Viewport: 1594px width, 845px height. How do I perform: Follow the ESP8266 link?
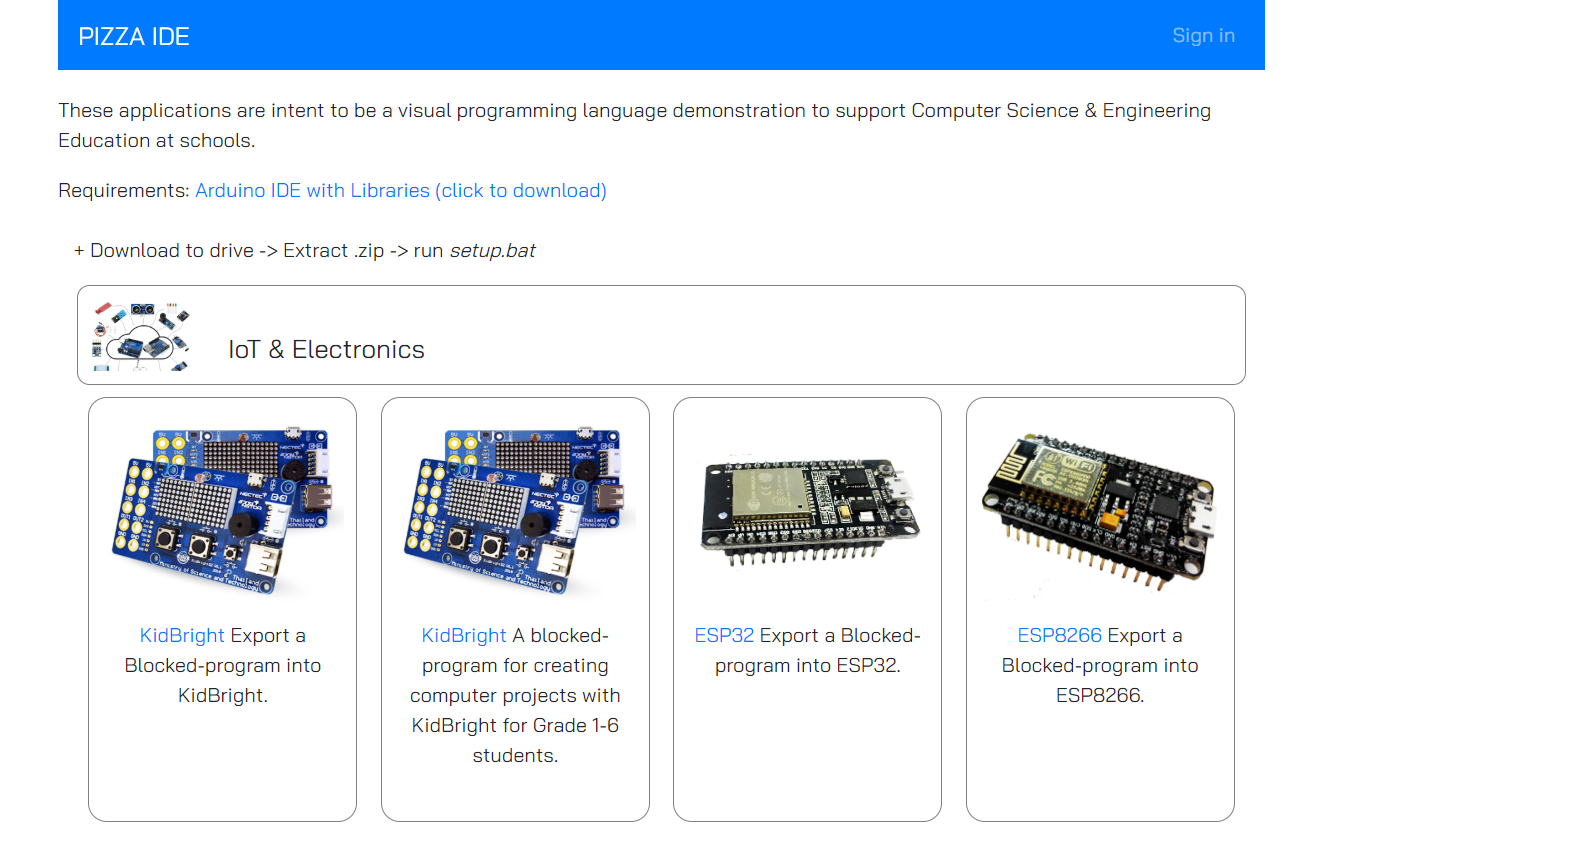click(1059, 635)
